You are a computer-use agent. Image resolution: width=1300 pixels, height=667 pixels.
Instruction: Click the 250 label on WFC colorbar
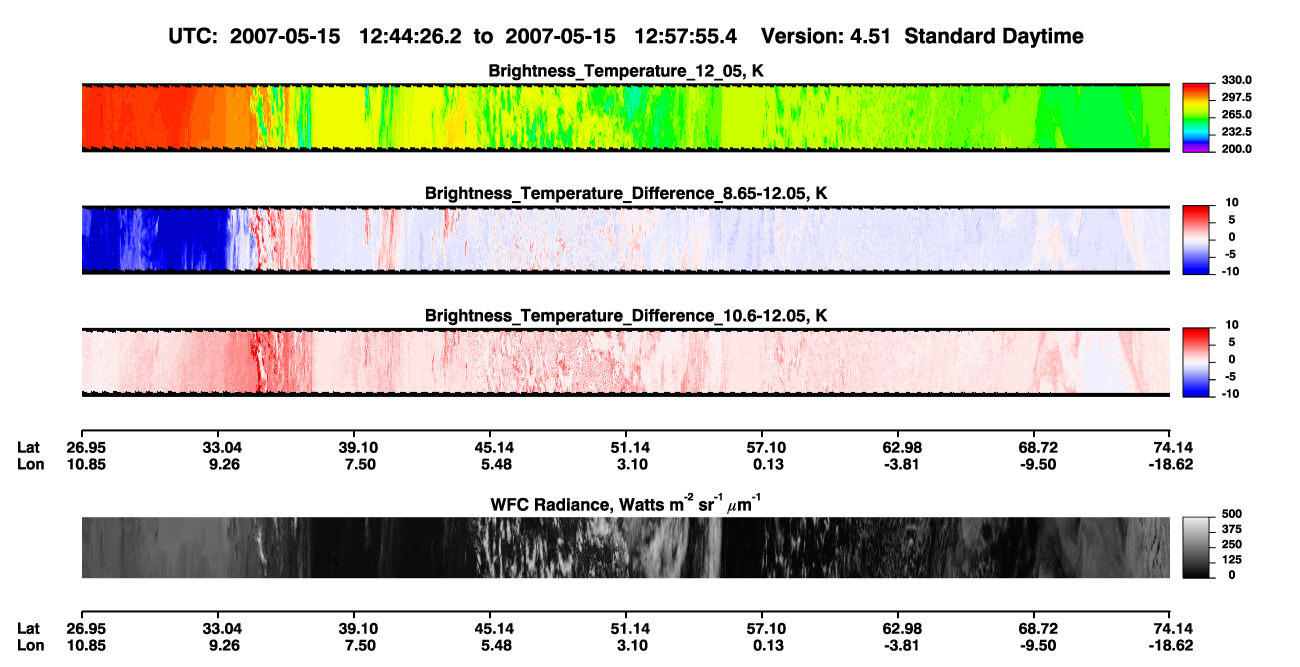click(1231, 544)
